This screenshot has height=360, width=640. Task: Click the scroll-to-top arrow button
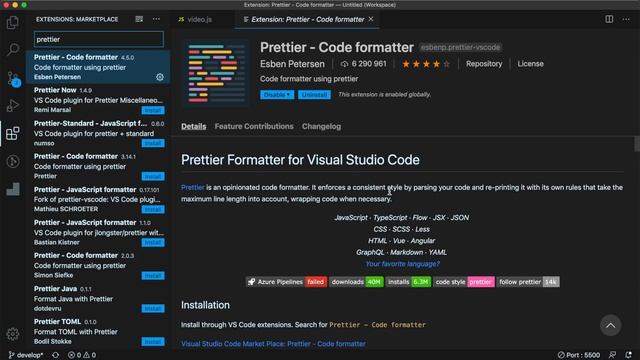coord(610,325)
